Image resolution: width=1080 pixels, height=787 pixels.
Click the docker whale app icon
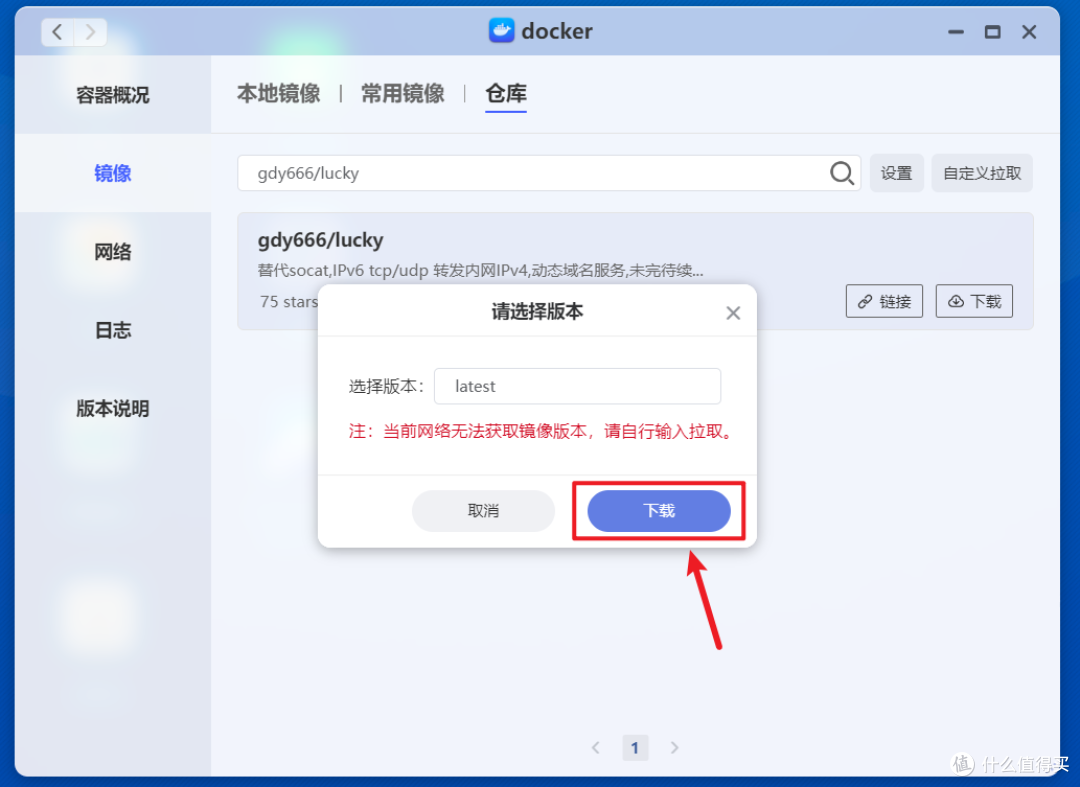pyautogui.click(x=501, y=30)
